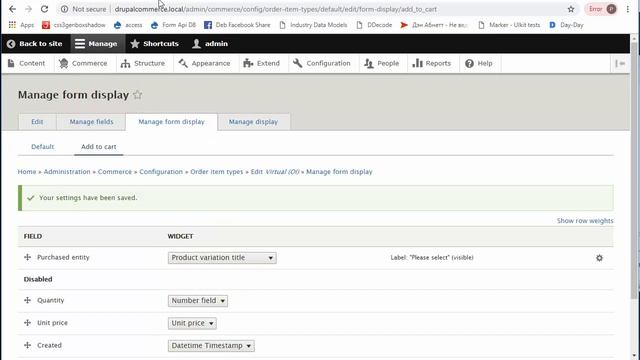Screen dimensions: 640x360
Task: Click the Commerce breadcrumb link
Action: tap(115, 172)
